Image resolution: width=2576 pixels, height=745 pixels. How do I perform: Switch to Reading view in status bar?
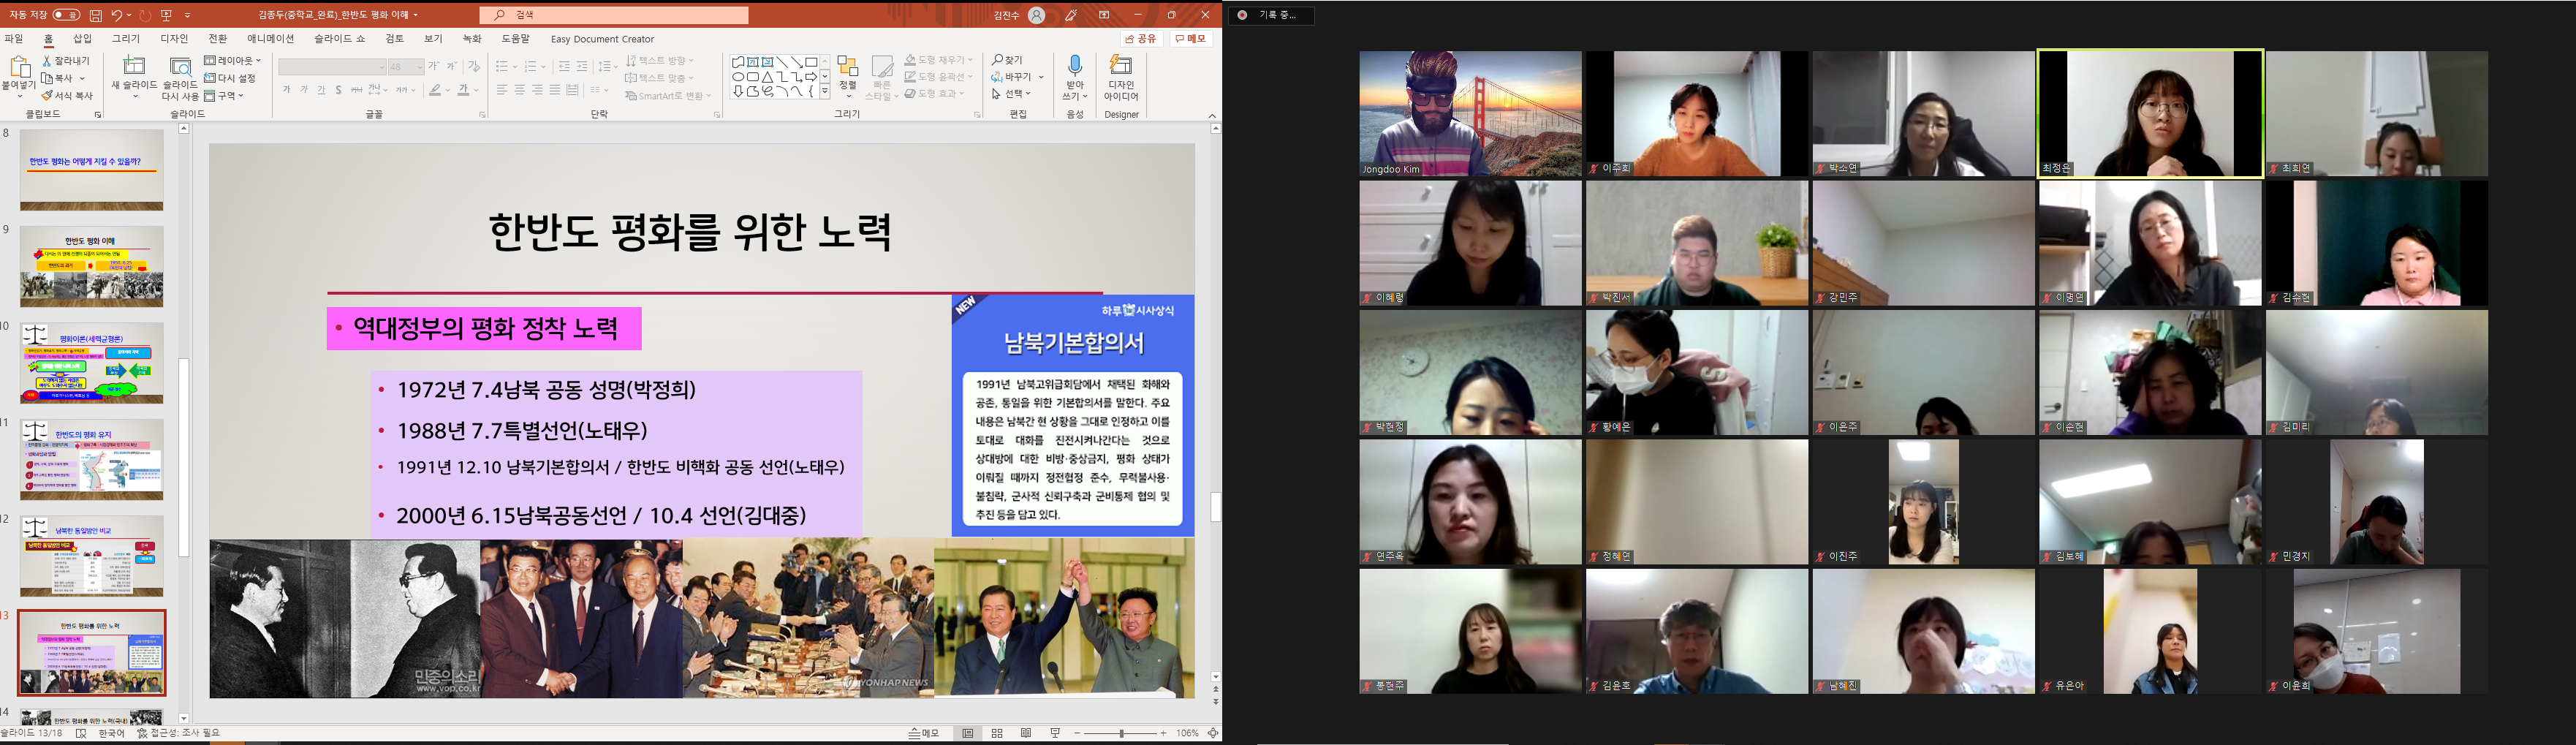[1026, 733]
